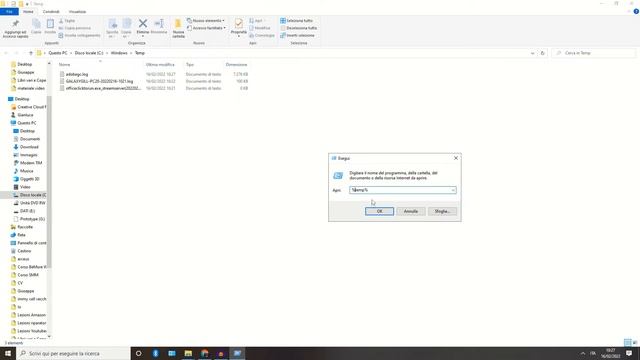Click Deseleziona tutto in the ribbon
The height and width of the screenshot is (360, 640).
pyautogui.click(x=299, y=28)
